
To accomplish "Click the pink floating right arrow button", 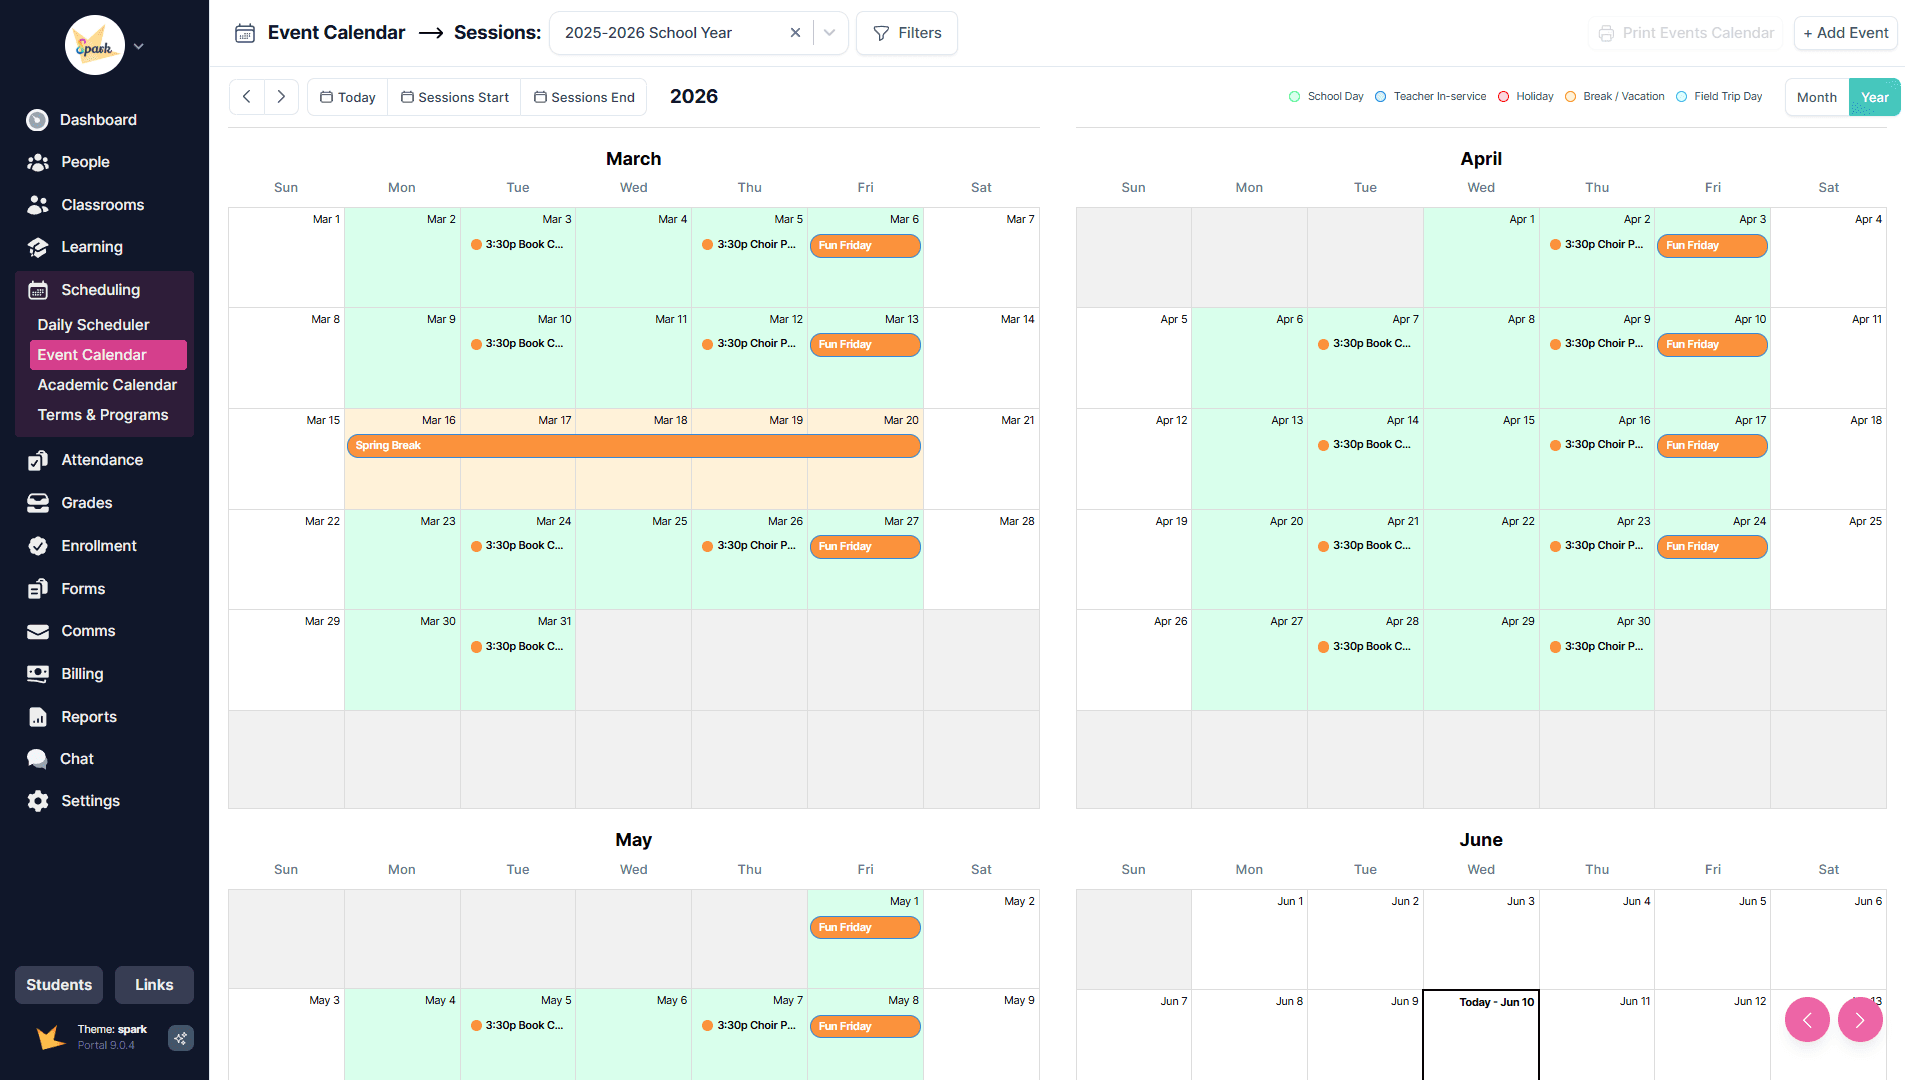I will pos(1860,1020).
